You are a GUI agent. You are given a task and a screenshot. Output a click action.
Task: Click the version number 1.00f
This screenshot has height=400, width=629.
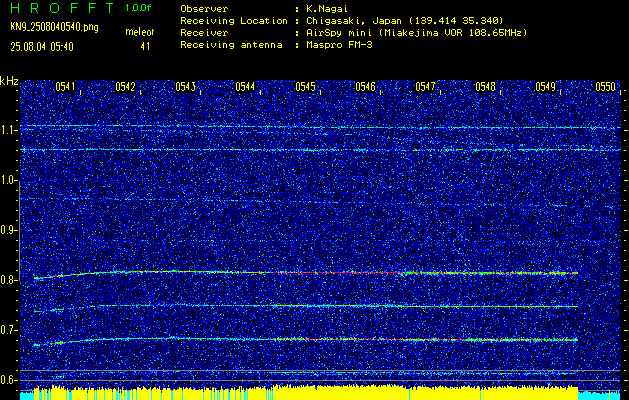point(138,8)
